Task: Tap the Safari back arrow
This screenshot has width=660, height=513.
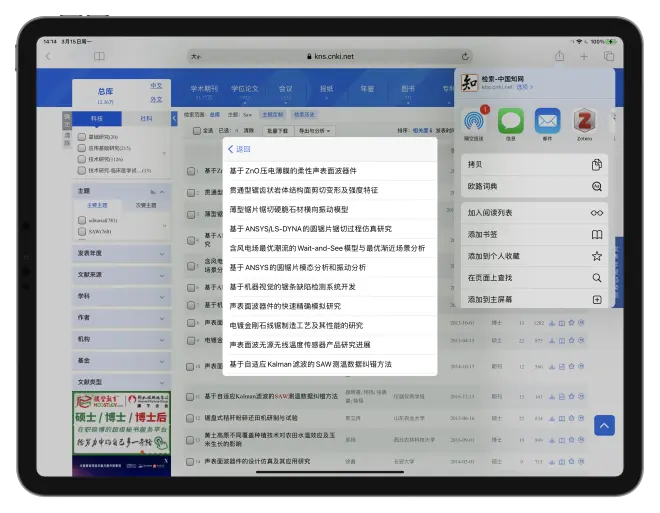Action: 48,56
